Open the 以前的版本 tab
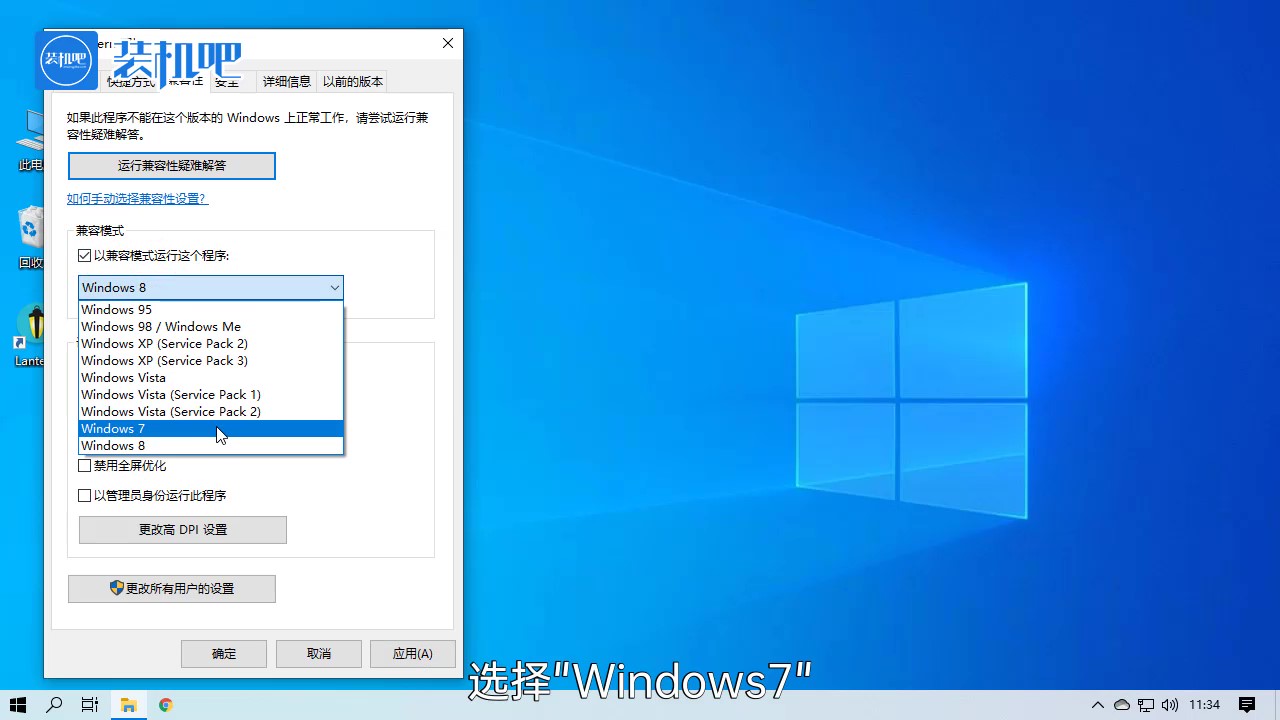 pyautogui.click(x=352, y=81)
